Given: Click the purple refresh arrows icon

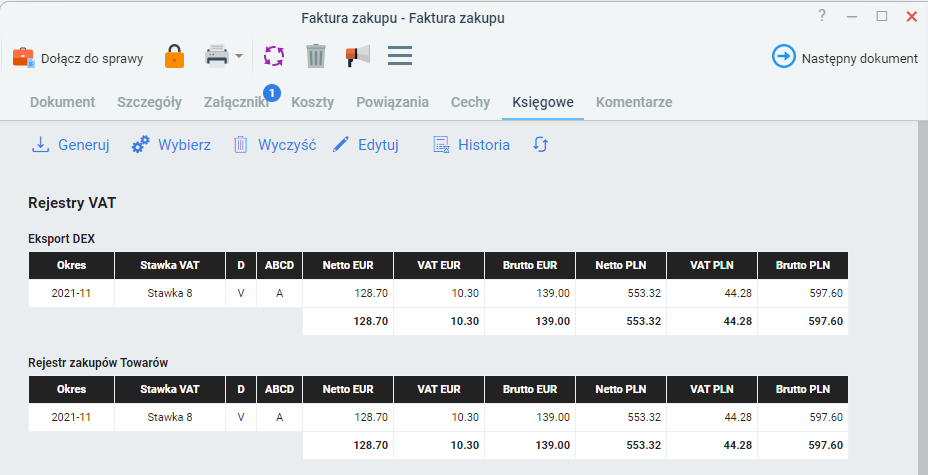Looking at the screenshot, I should [274, 56].
